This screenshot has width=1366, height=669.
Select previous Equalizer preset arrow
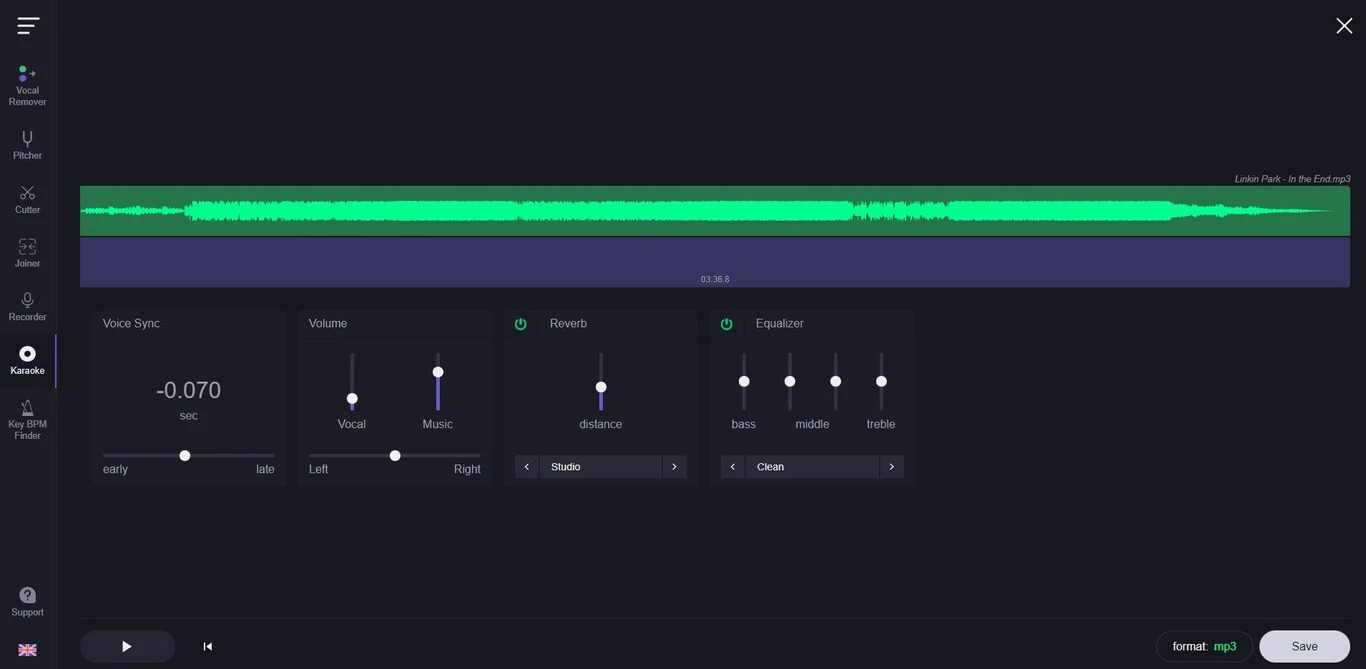point(733,467)
